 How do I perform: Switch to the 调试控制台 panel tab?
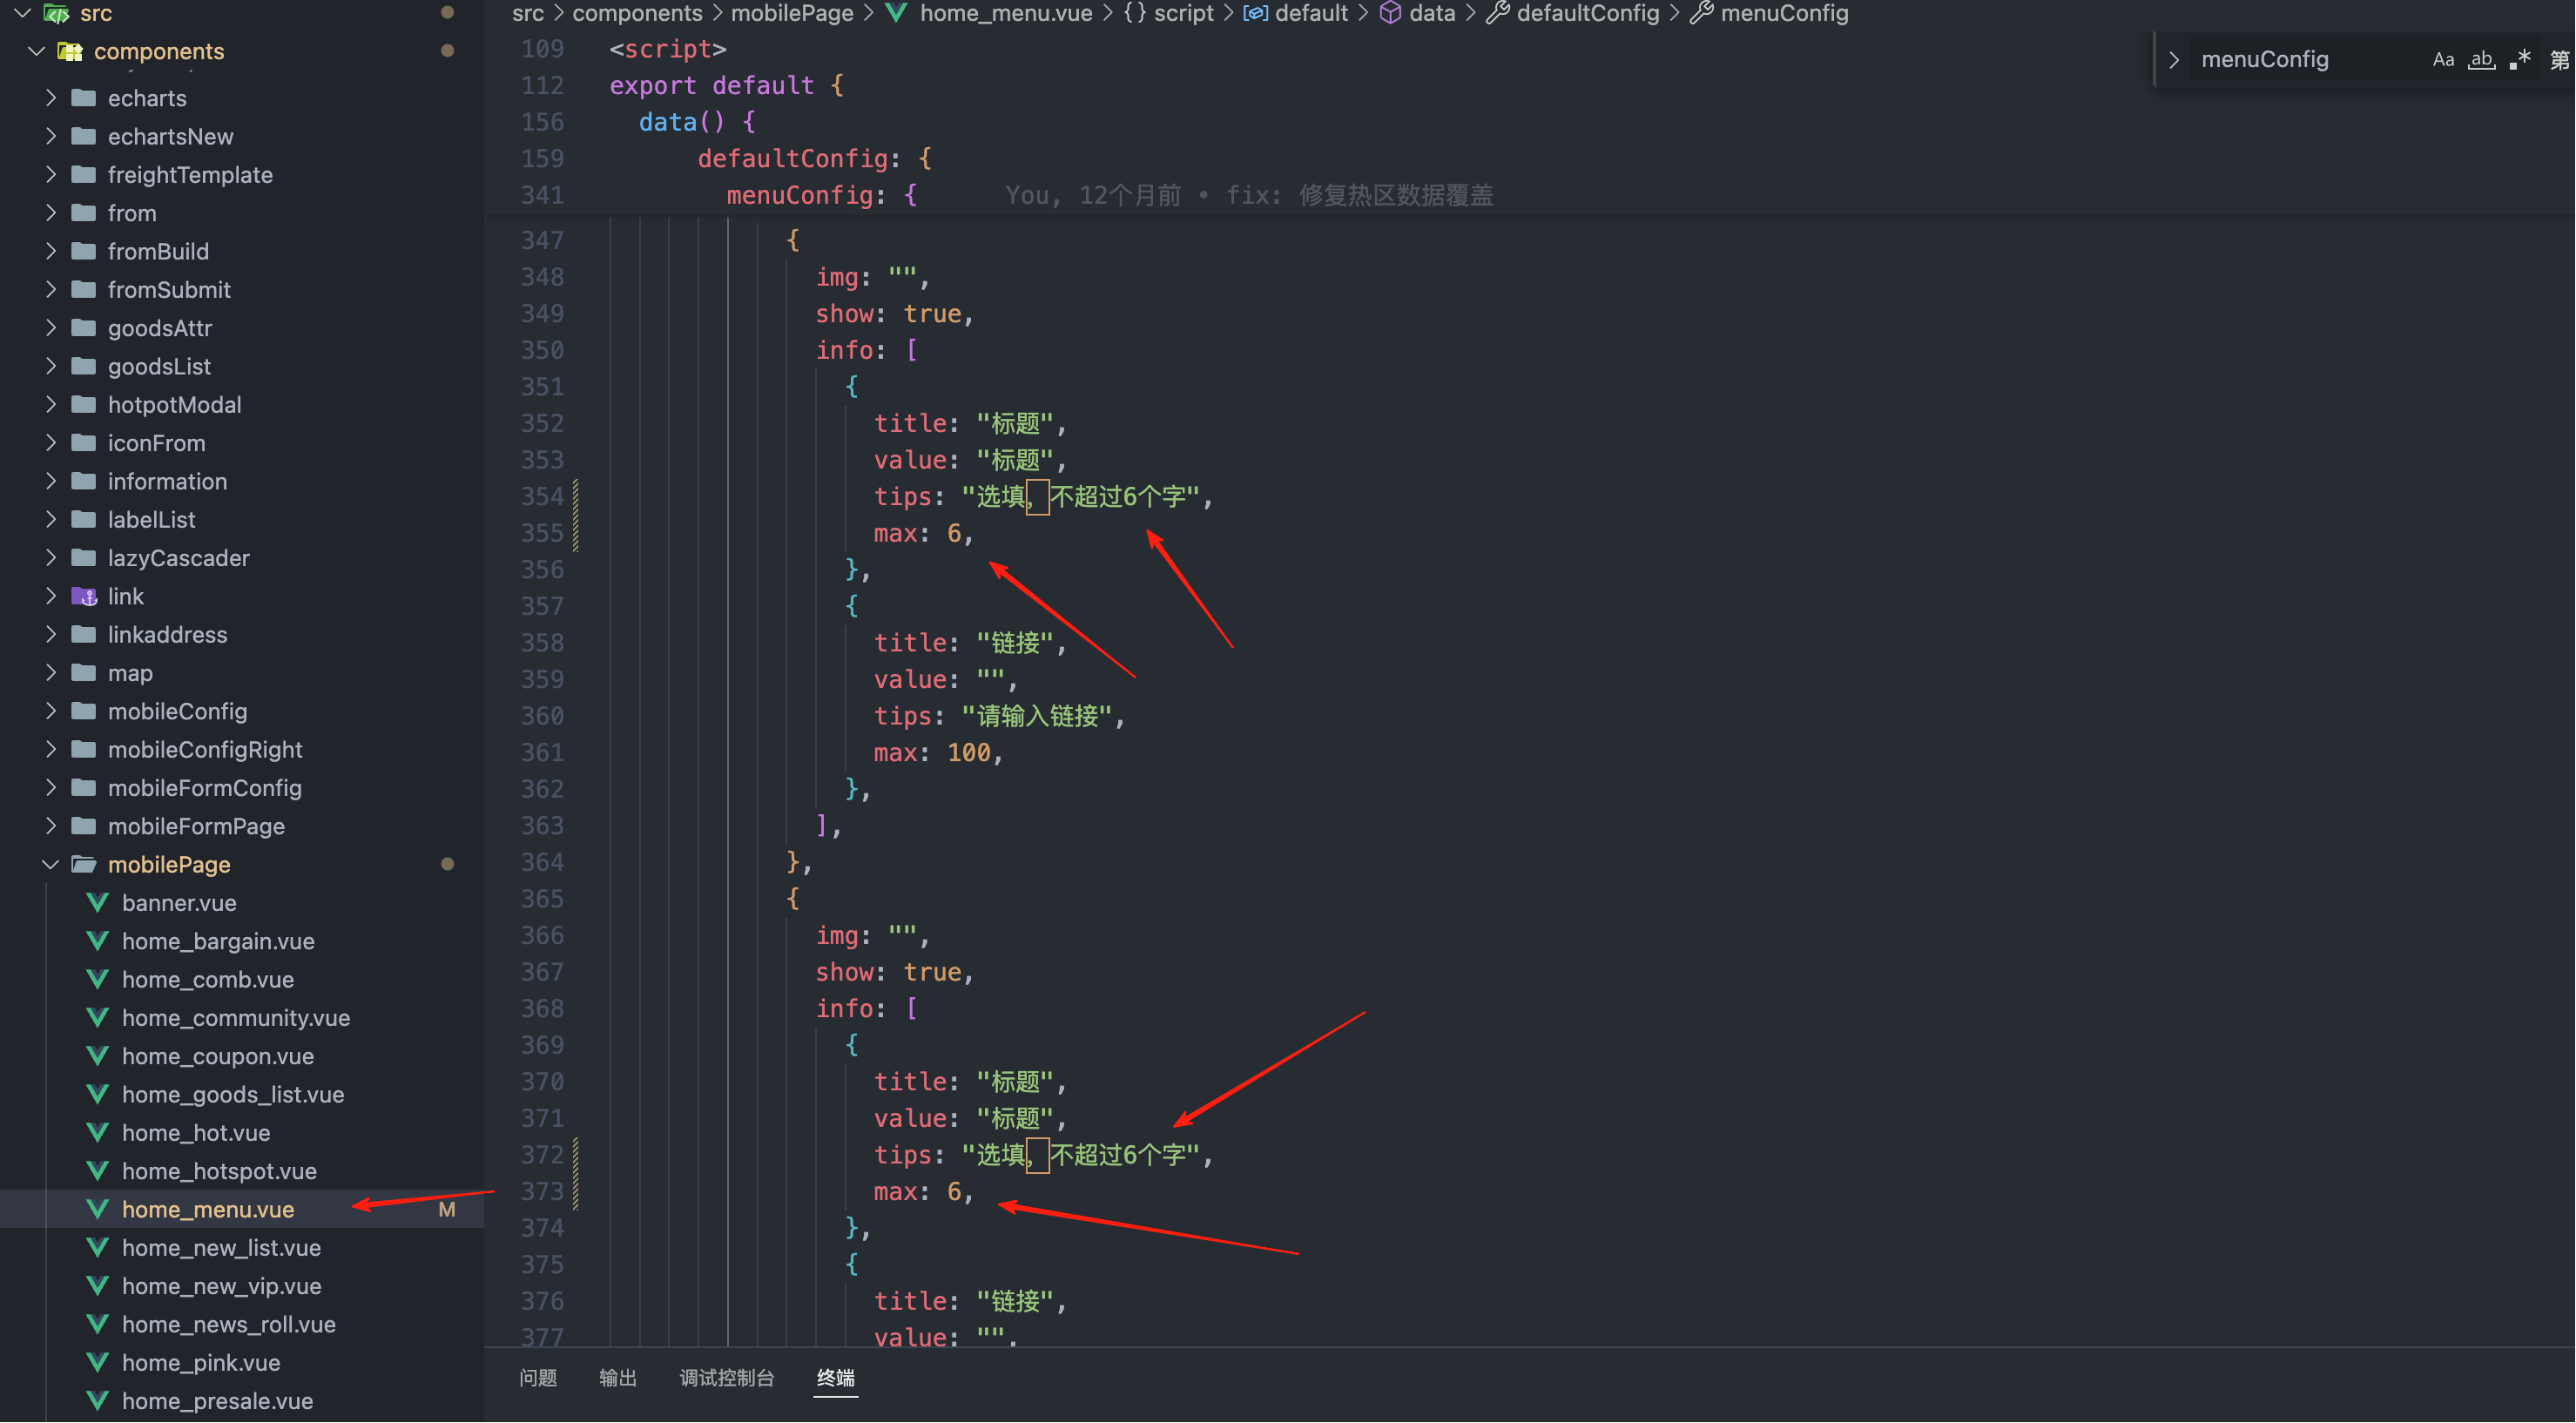pos(727,1378)
